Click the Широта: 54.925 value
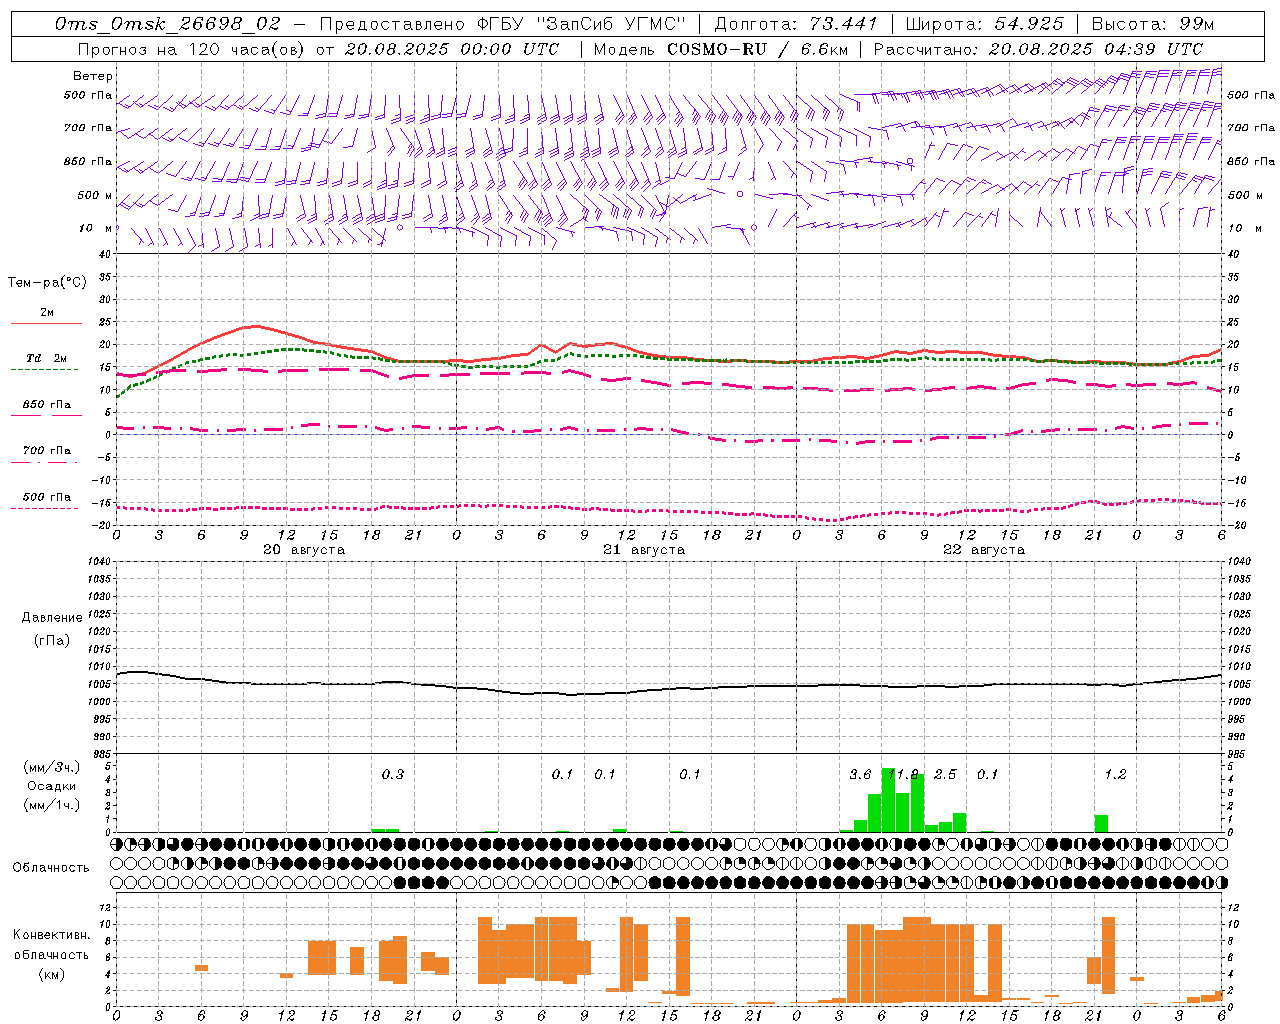Viewport: 1280px width, 1024px height. point(984,24)
